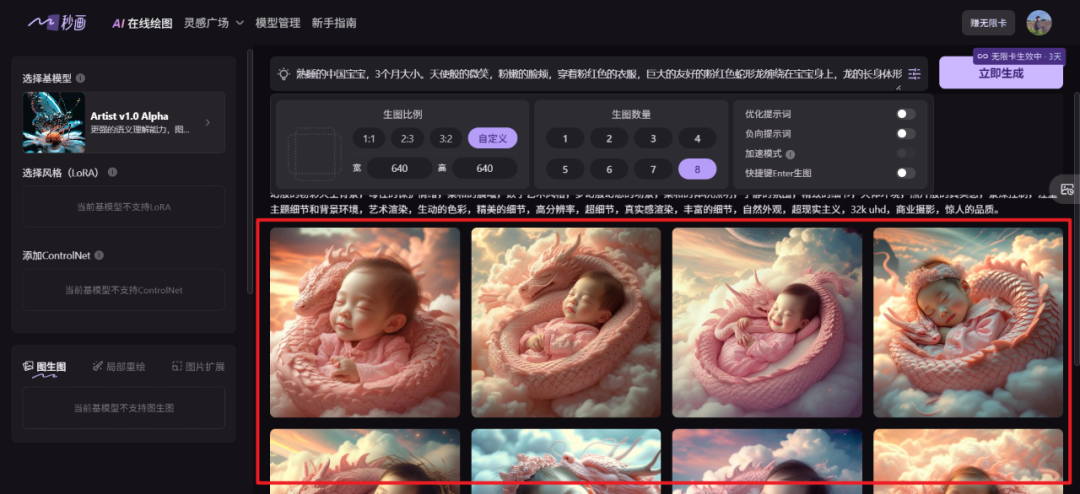
Task: Enable the 负向提示词 switch
Action: (905, 134)
